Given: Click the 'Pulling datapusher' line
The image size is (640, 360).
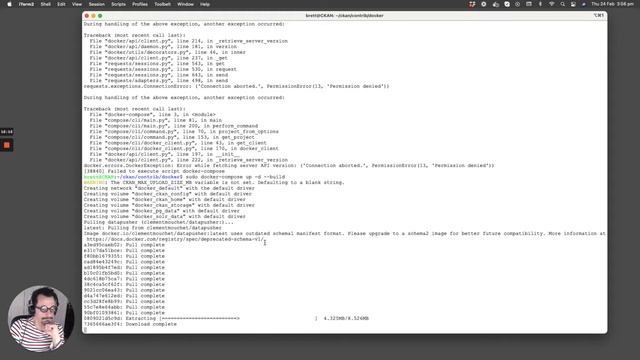Looking at the screenshot, I should click(158, 222).
